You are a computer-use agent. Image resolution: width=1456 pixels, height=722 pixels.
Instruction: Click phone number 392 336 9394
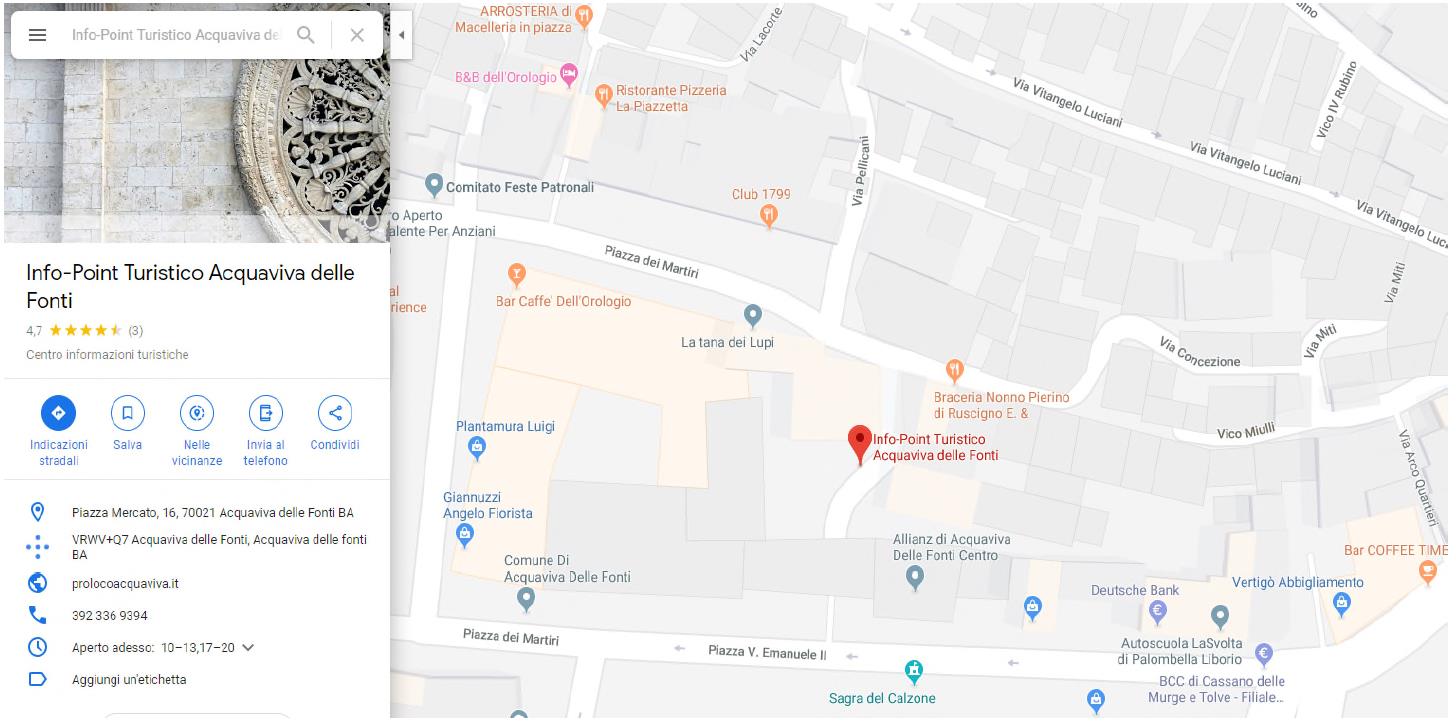point(110,616)
